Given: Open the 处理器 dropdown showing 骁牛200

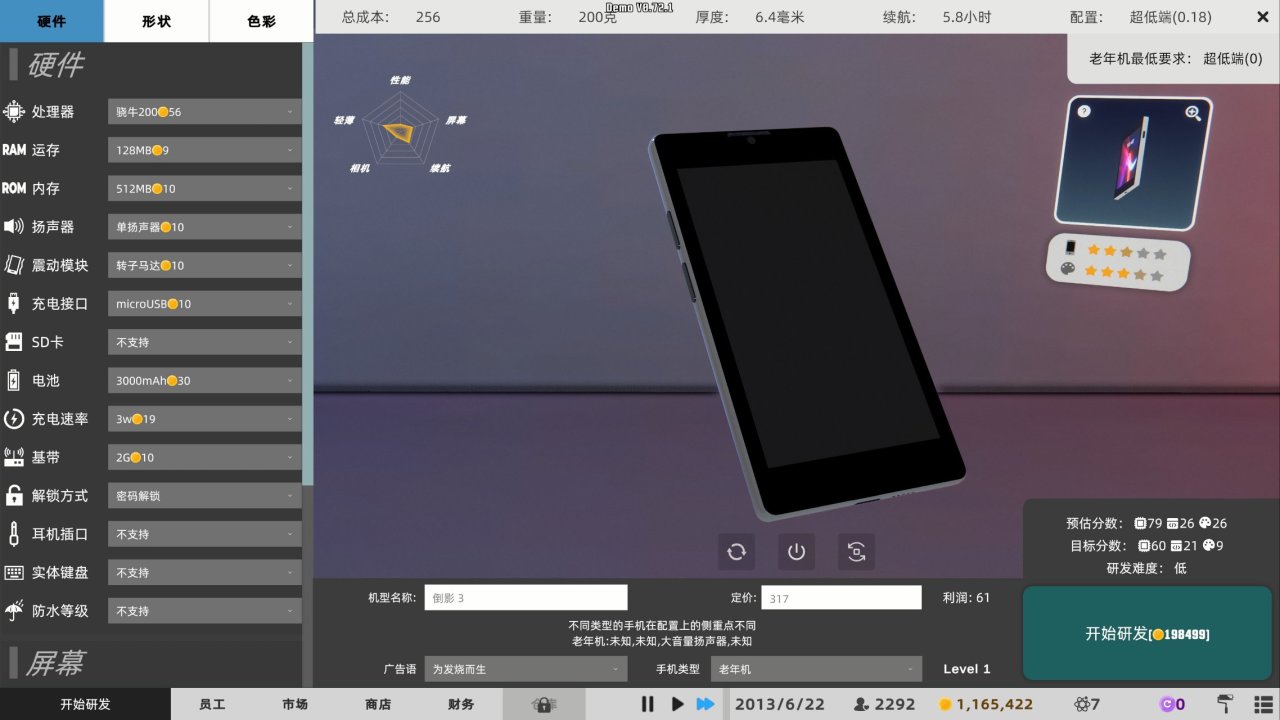Looking at the screenshot, I should (204, 112).
